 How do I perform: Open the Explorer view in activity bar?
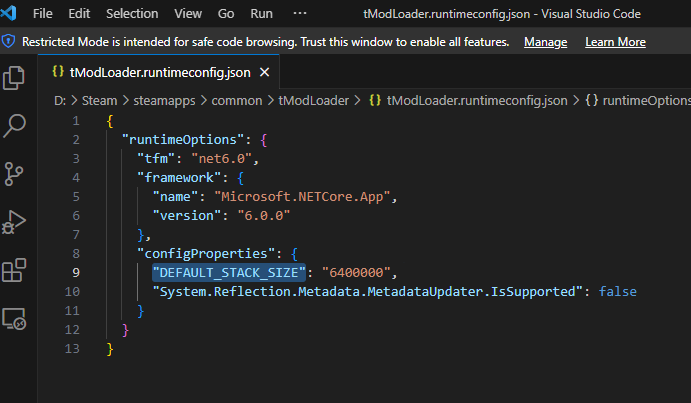tap(15, 77)
